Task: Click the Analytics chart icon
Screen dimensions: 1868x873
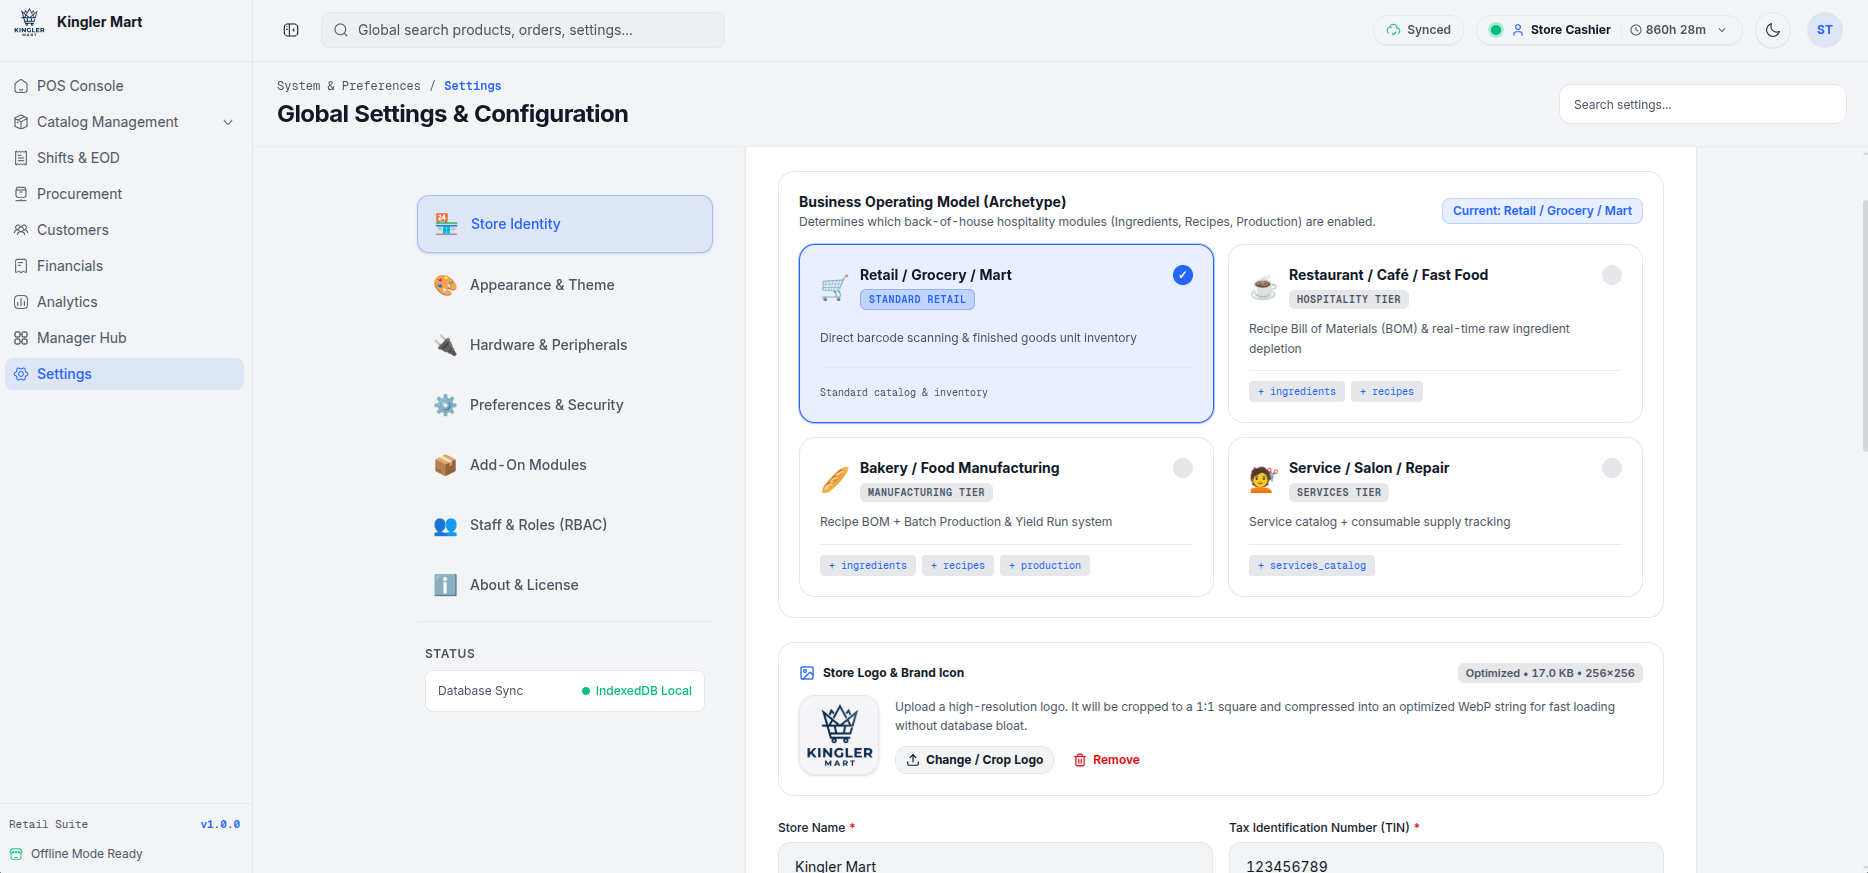Action: pos(21,302)
